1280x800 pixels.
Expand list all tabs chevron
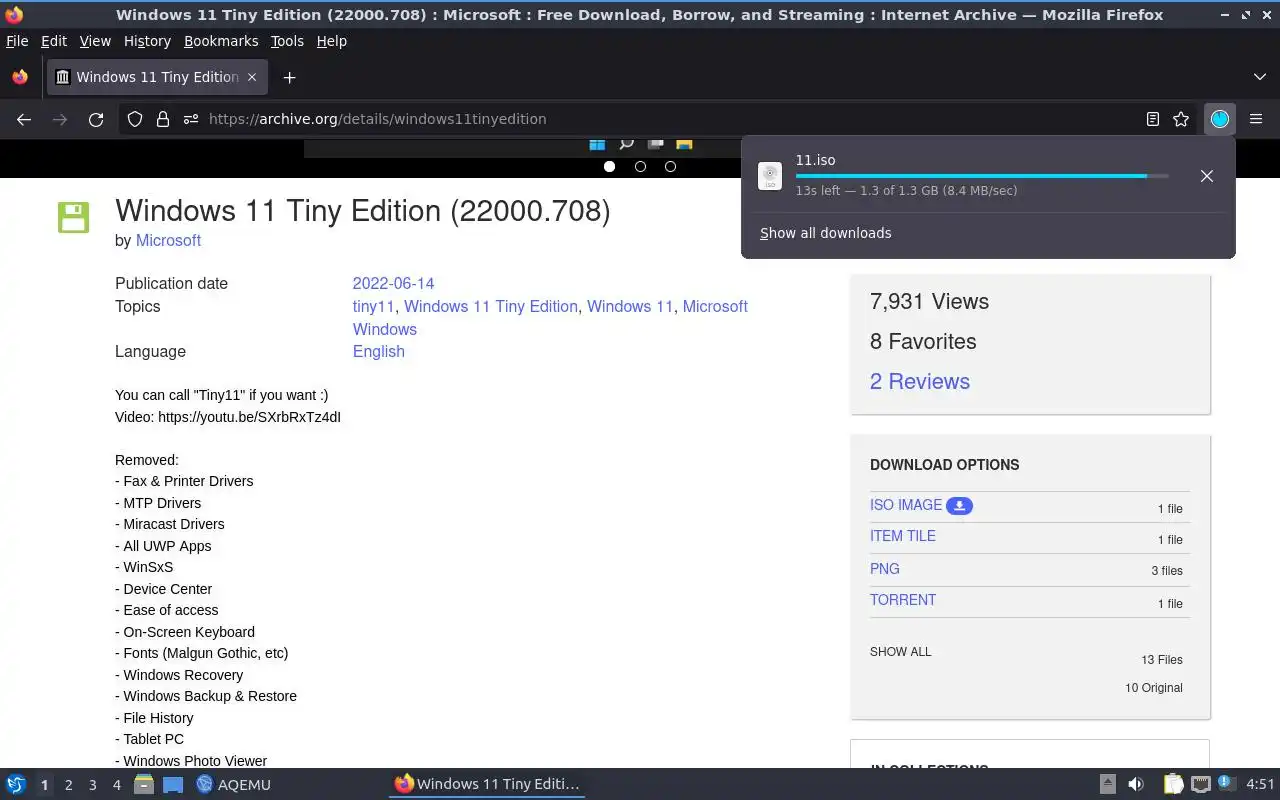1259,77
